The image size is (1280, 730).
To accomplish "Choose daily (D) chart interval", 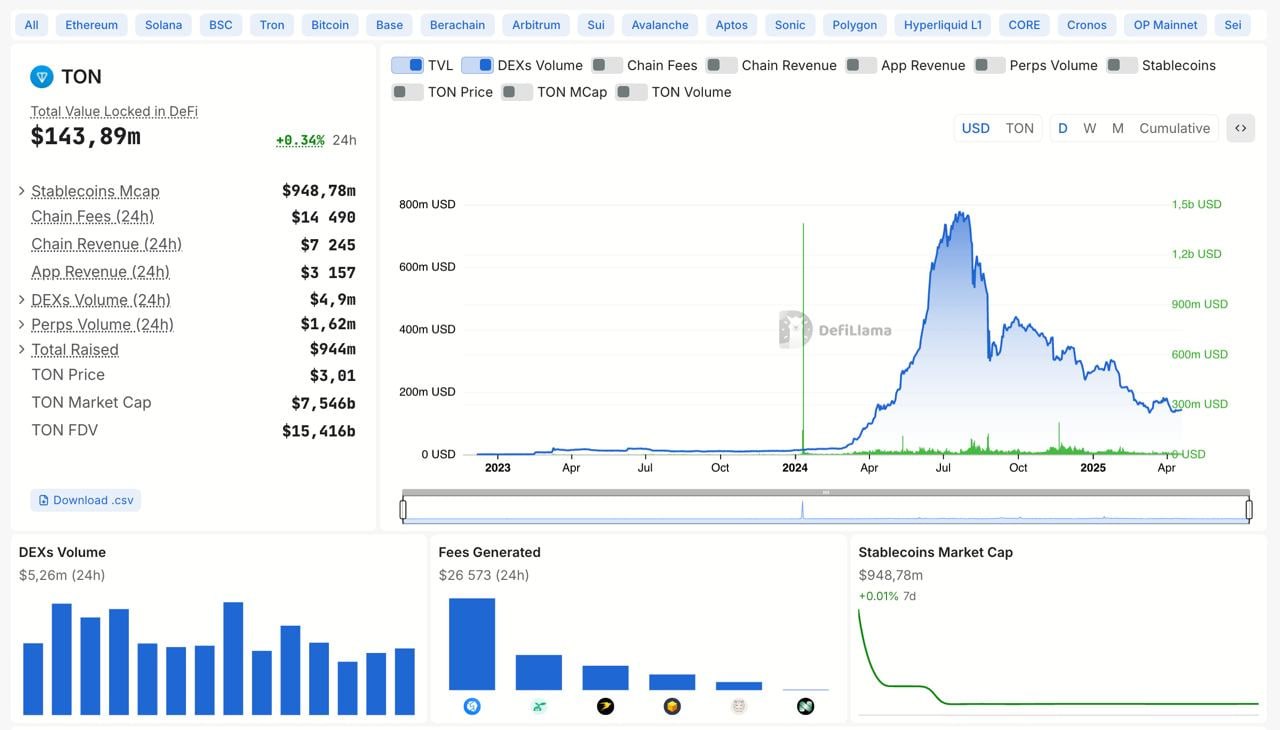I will click(1063, 128).
